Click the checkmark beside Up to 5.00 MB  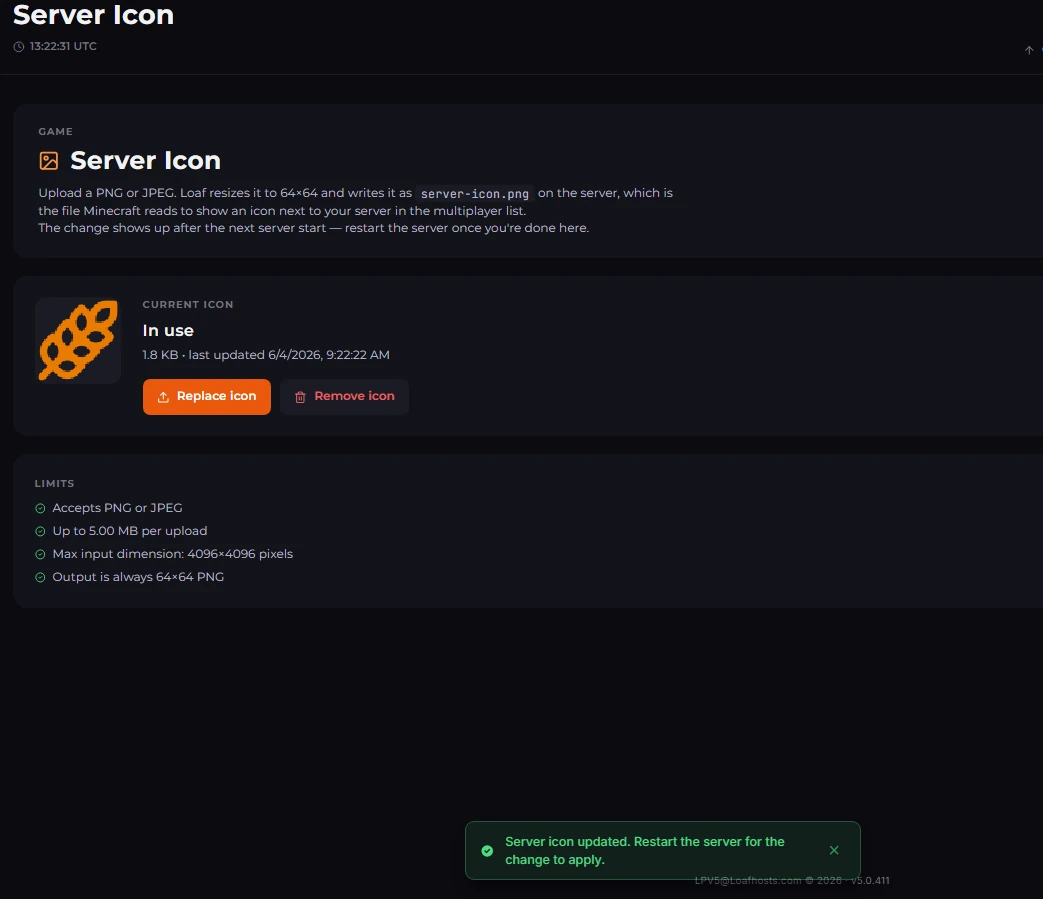click(x=40, y=531)
